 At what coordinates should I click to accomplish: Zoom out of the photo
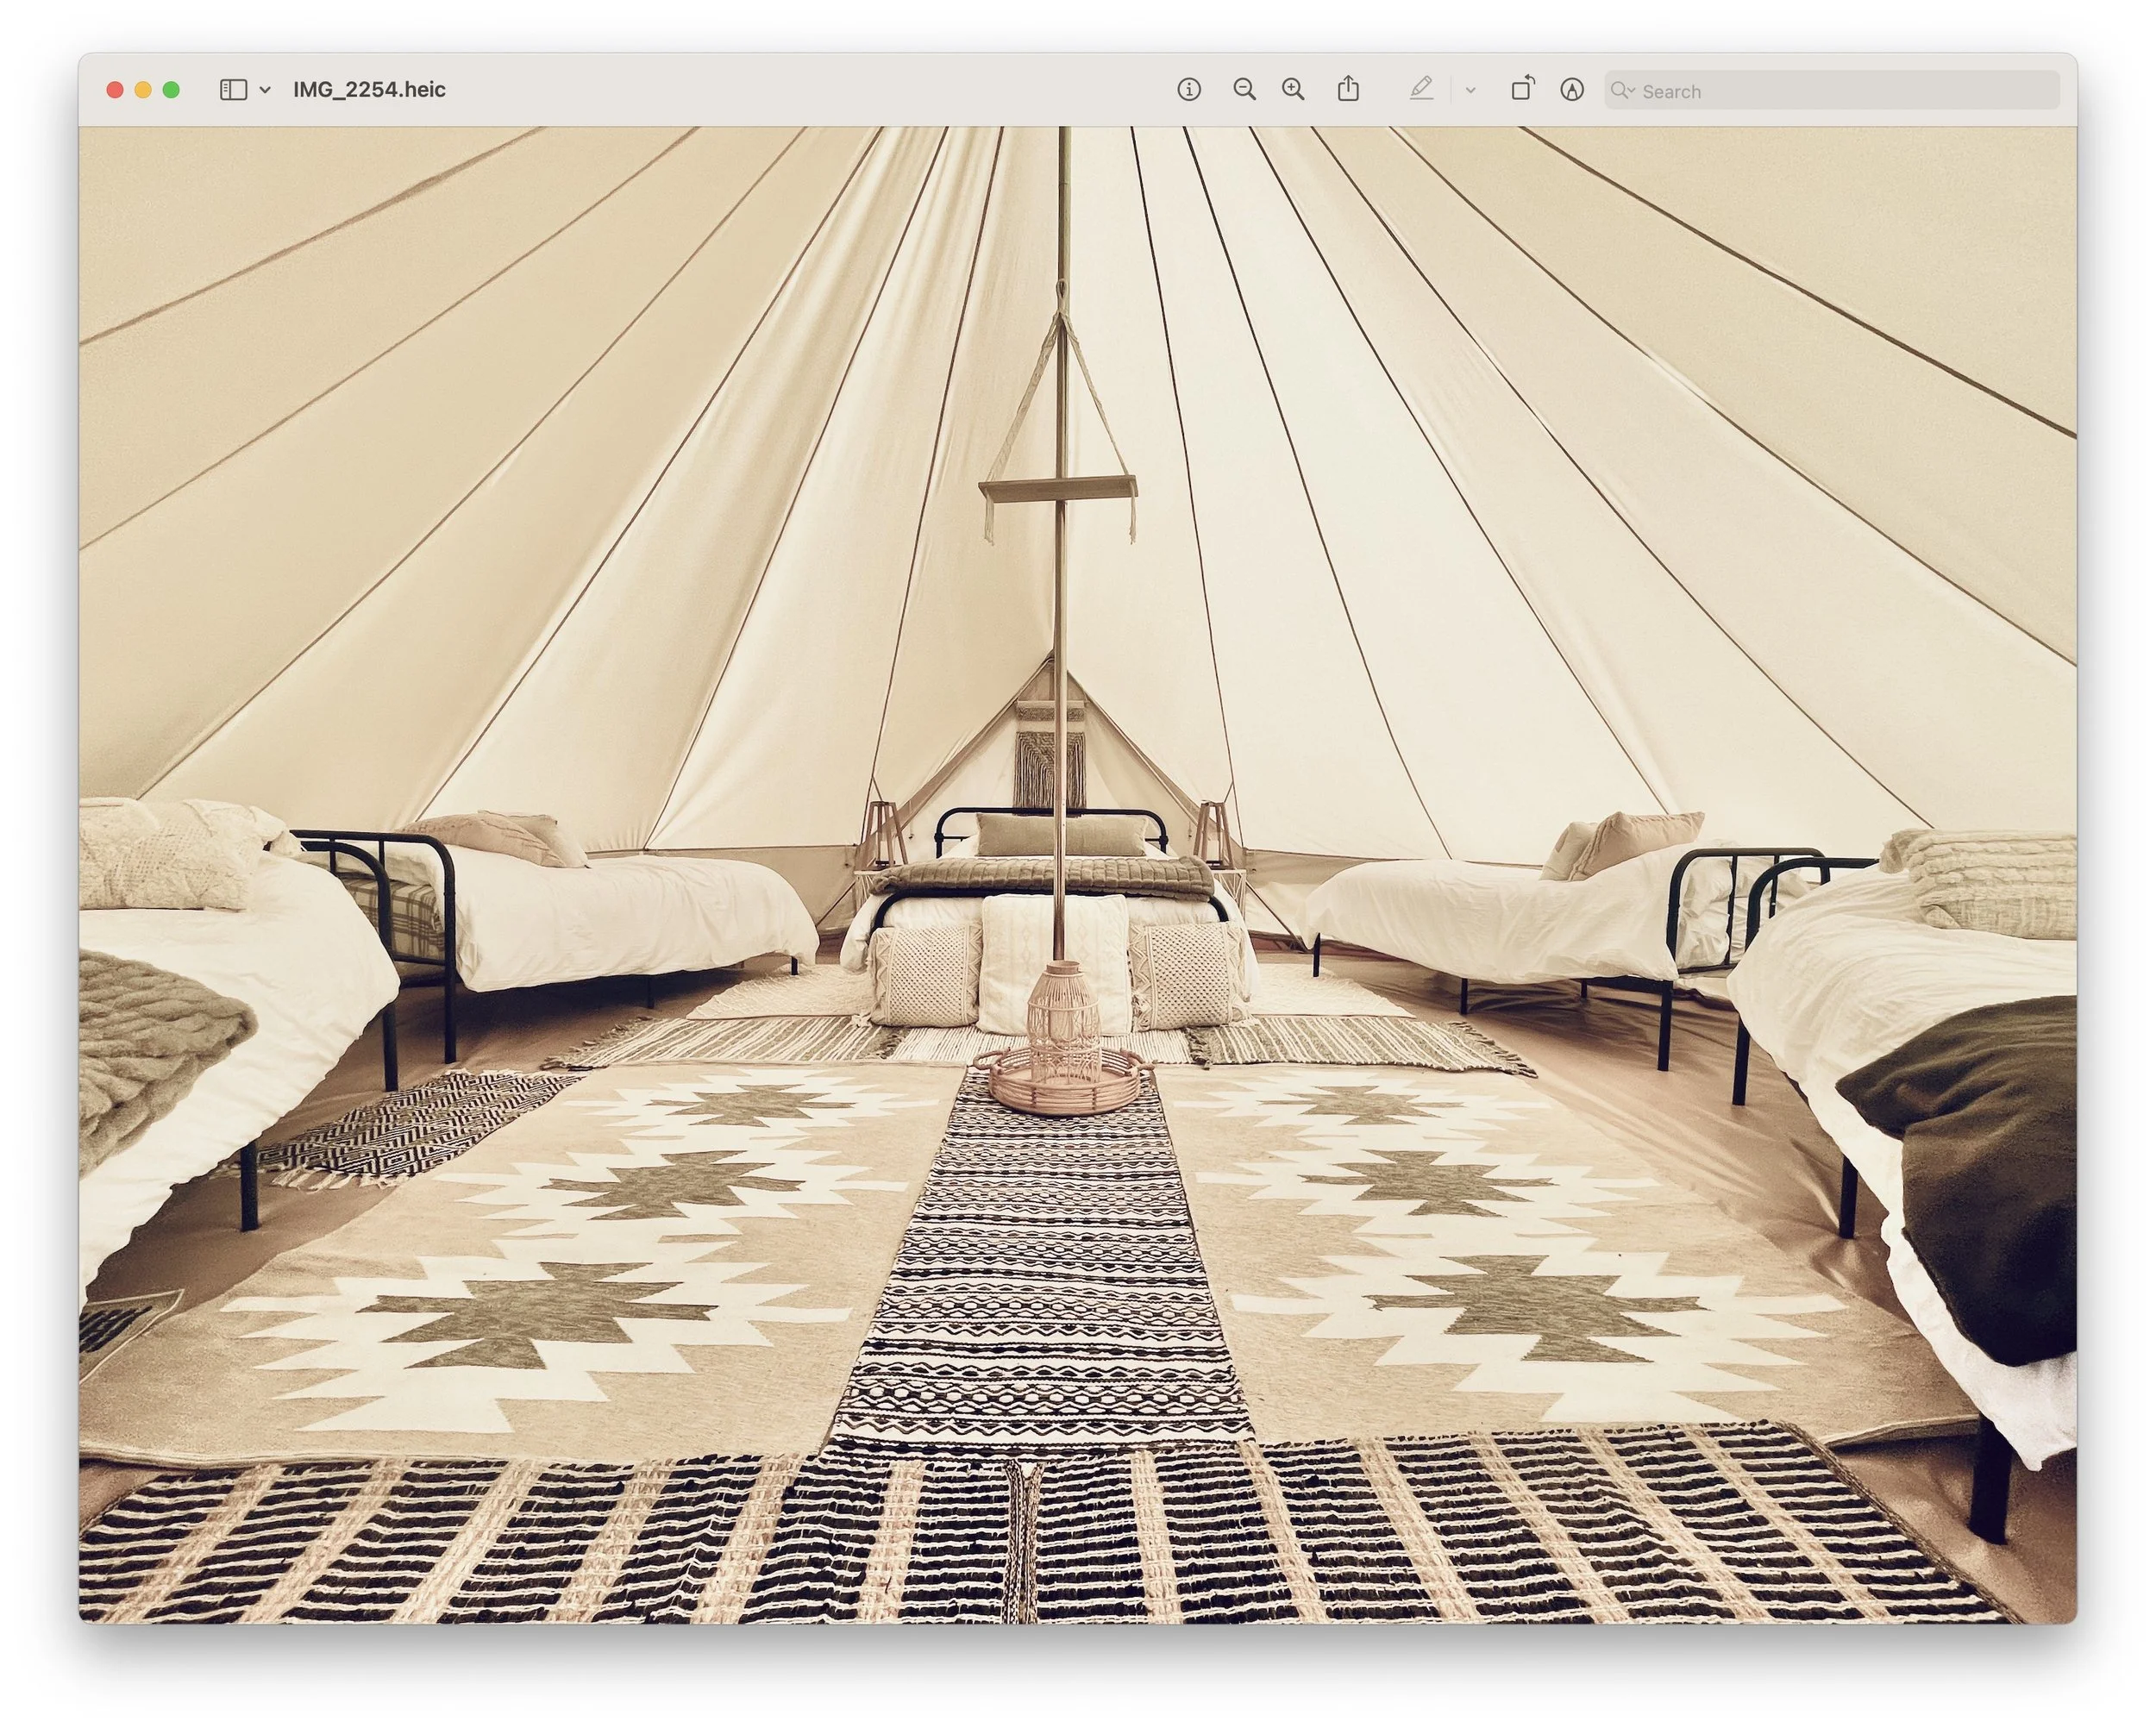[1244, 90]
